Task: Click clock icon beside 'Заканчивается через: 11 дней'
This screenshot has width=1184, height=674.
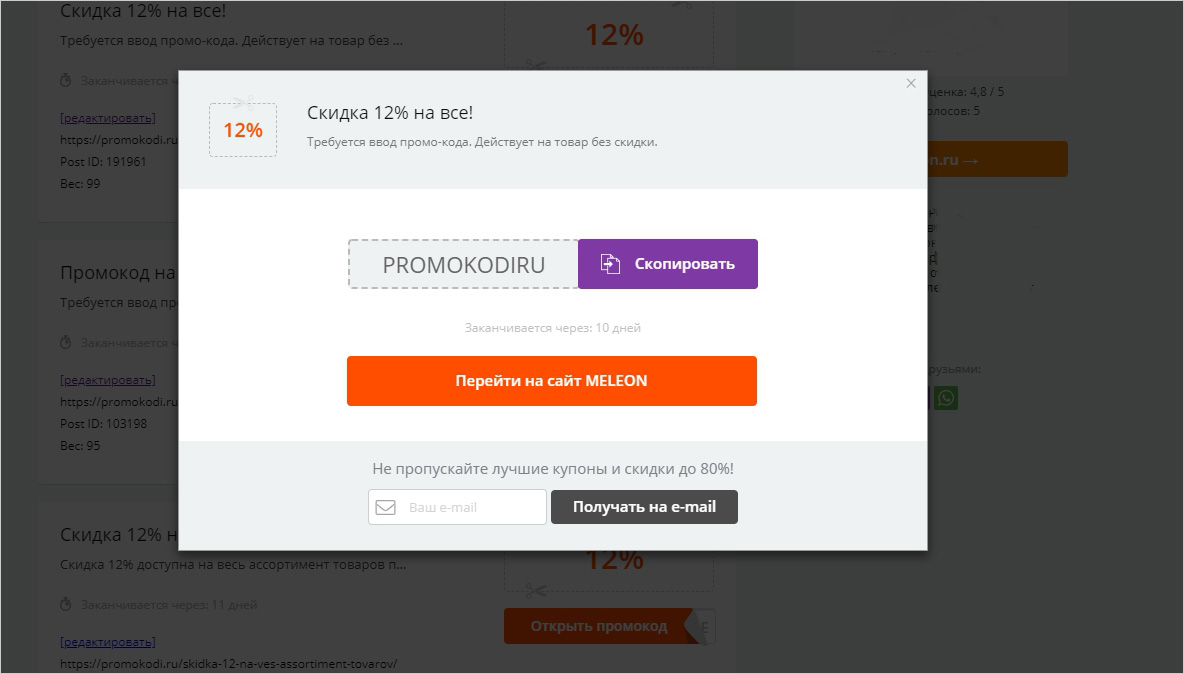Action: pyautogui.click(x=66, y=605)
